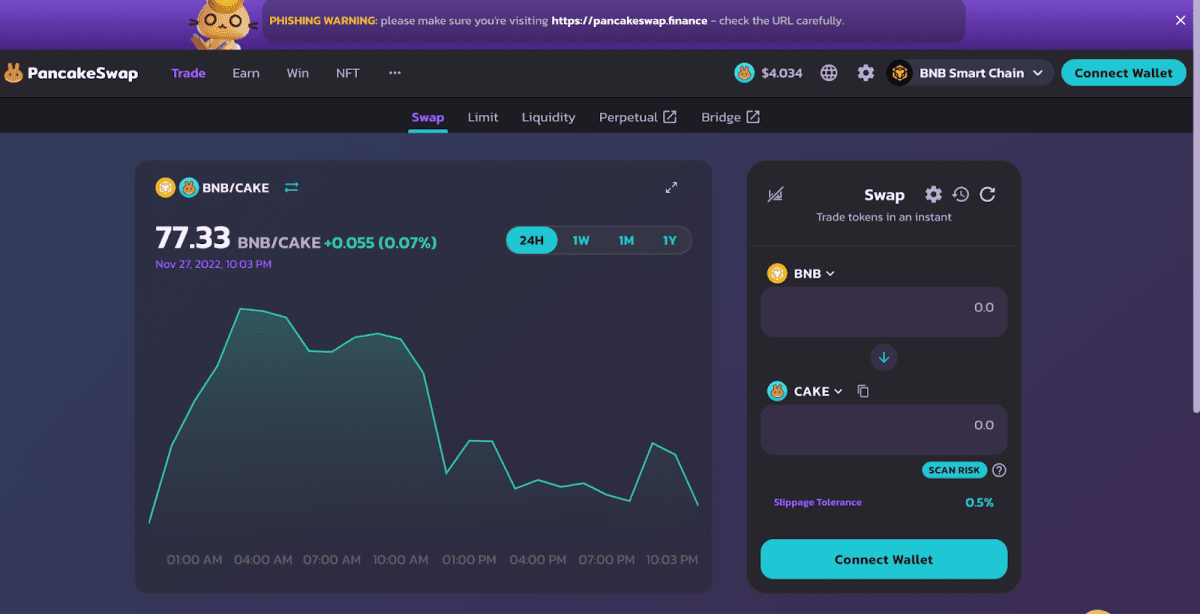Open recent transactions history icon
Viewport: 1200px width, 614px height.
point(960,194)
